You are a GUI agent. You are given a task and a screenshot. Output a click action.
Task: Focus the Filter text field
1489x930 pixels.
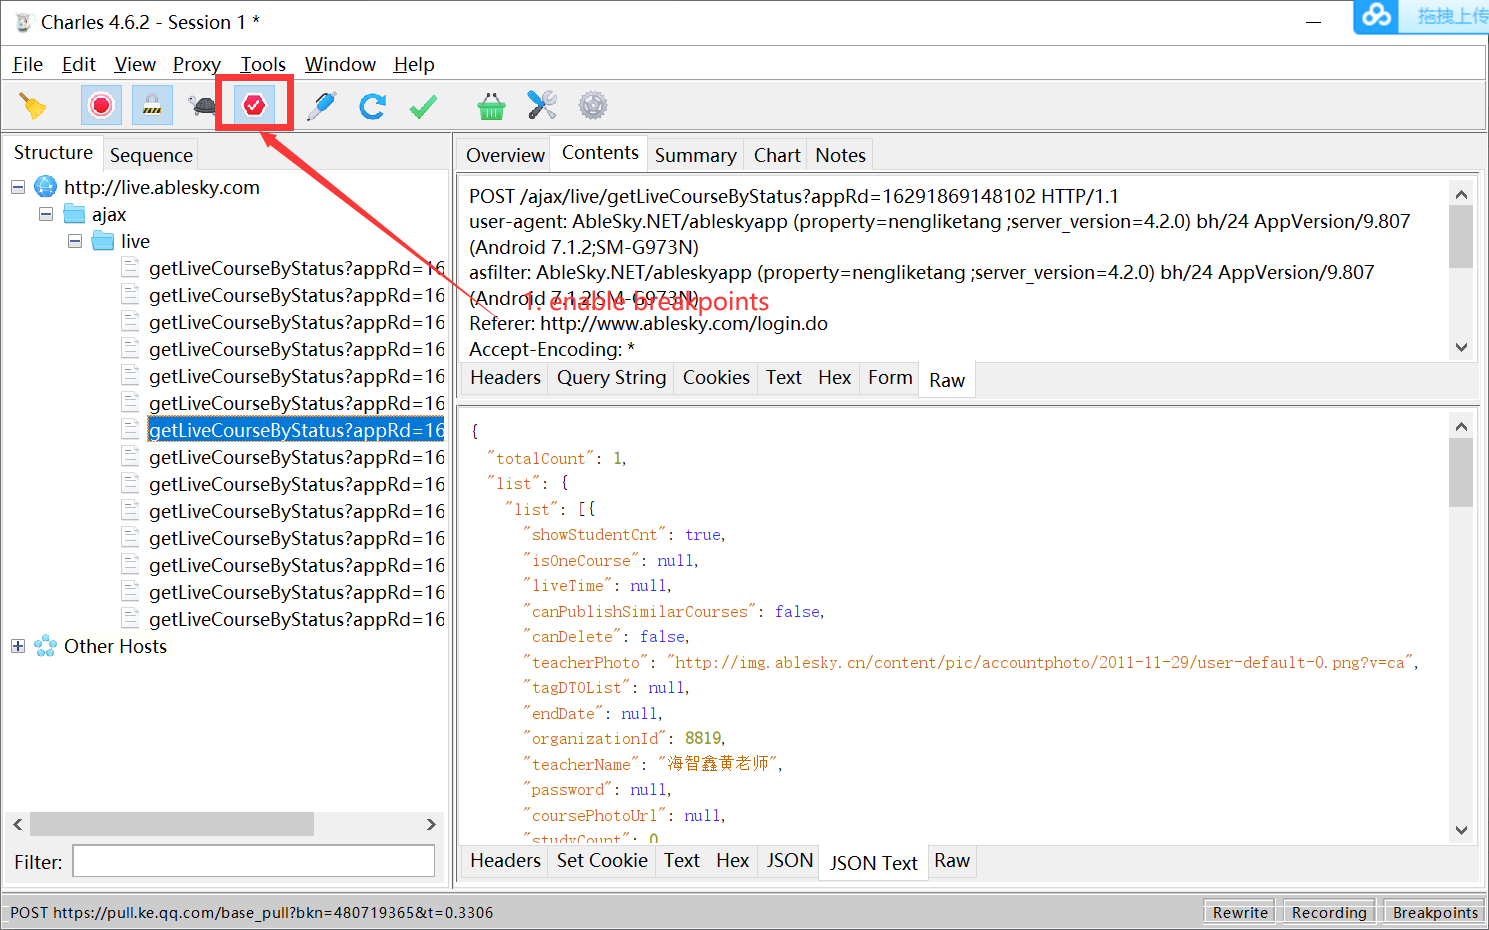(254, 861)
